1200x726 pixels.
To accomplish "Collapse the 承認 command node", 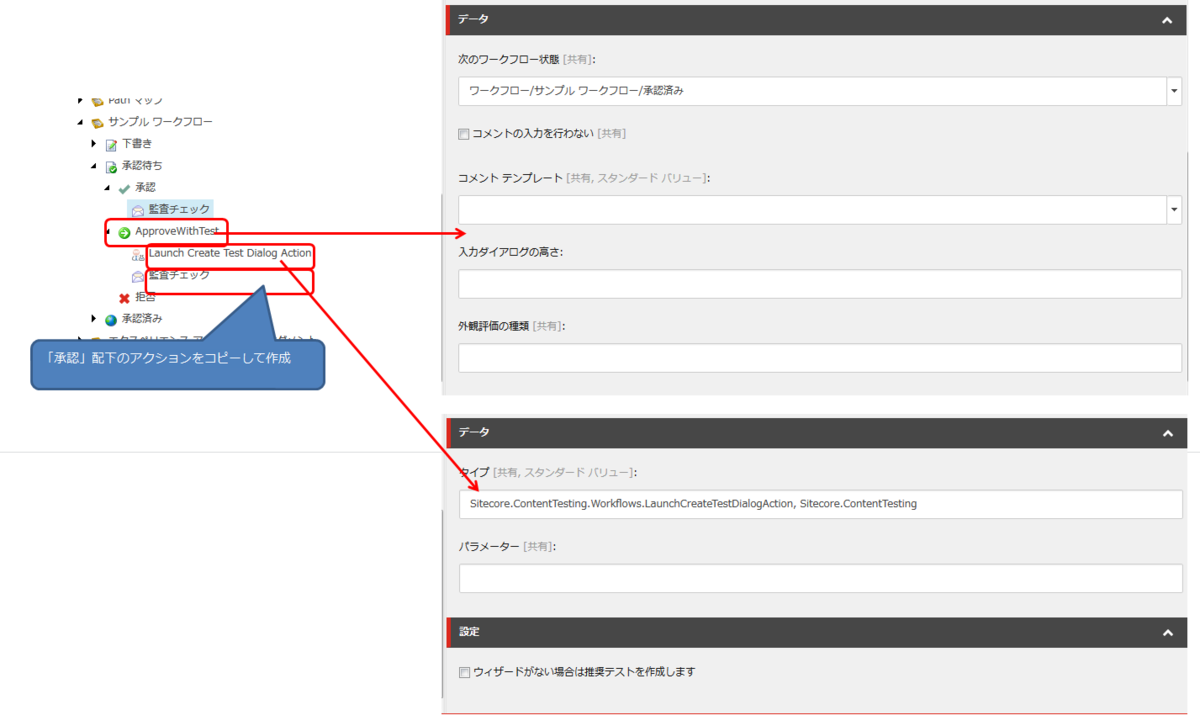I will click(107, 188).
